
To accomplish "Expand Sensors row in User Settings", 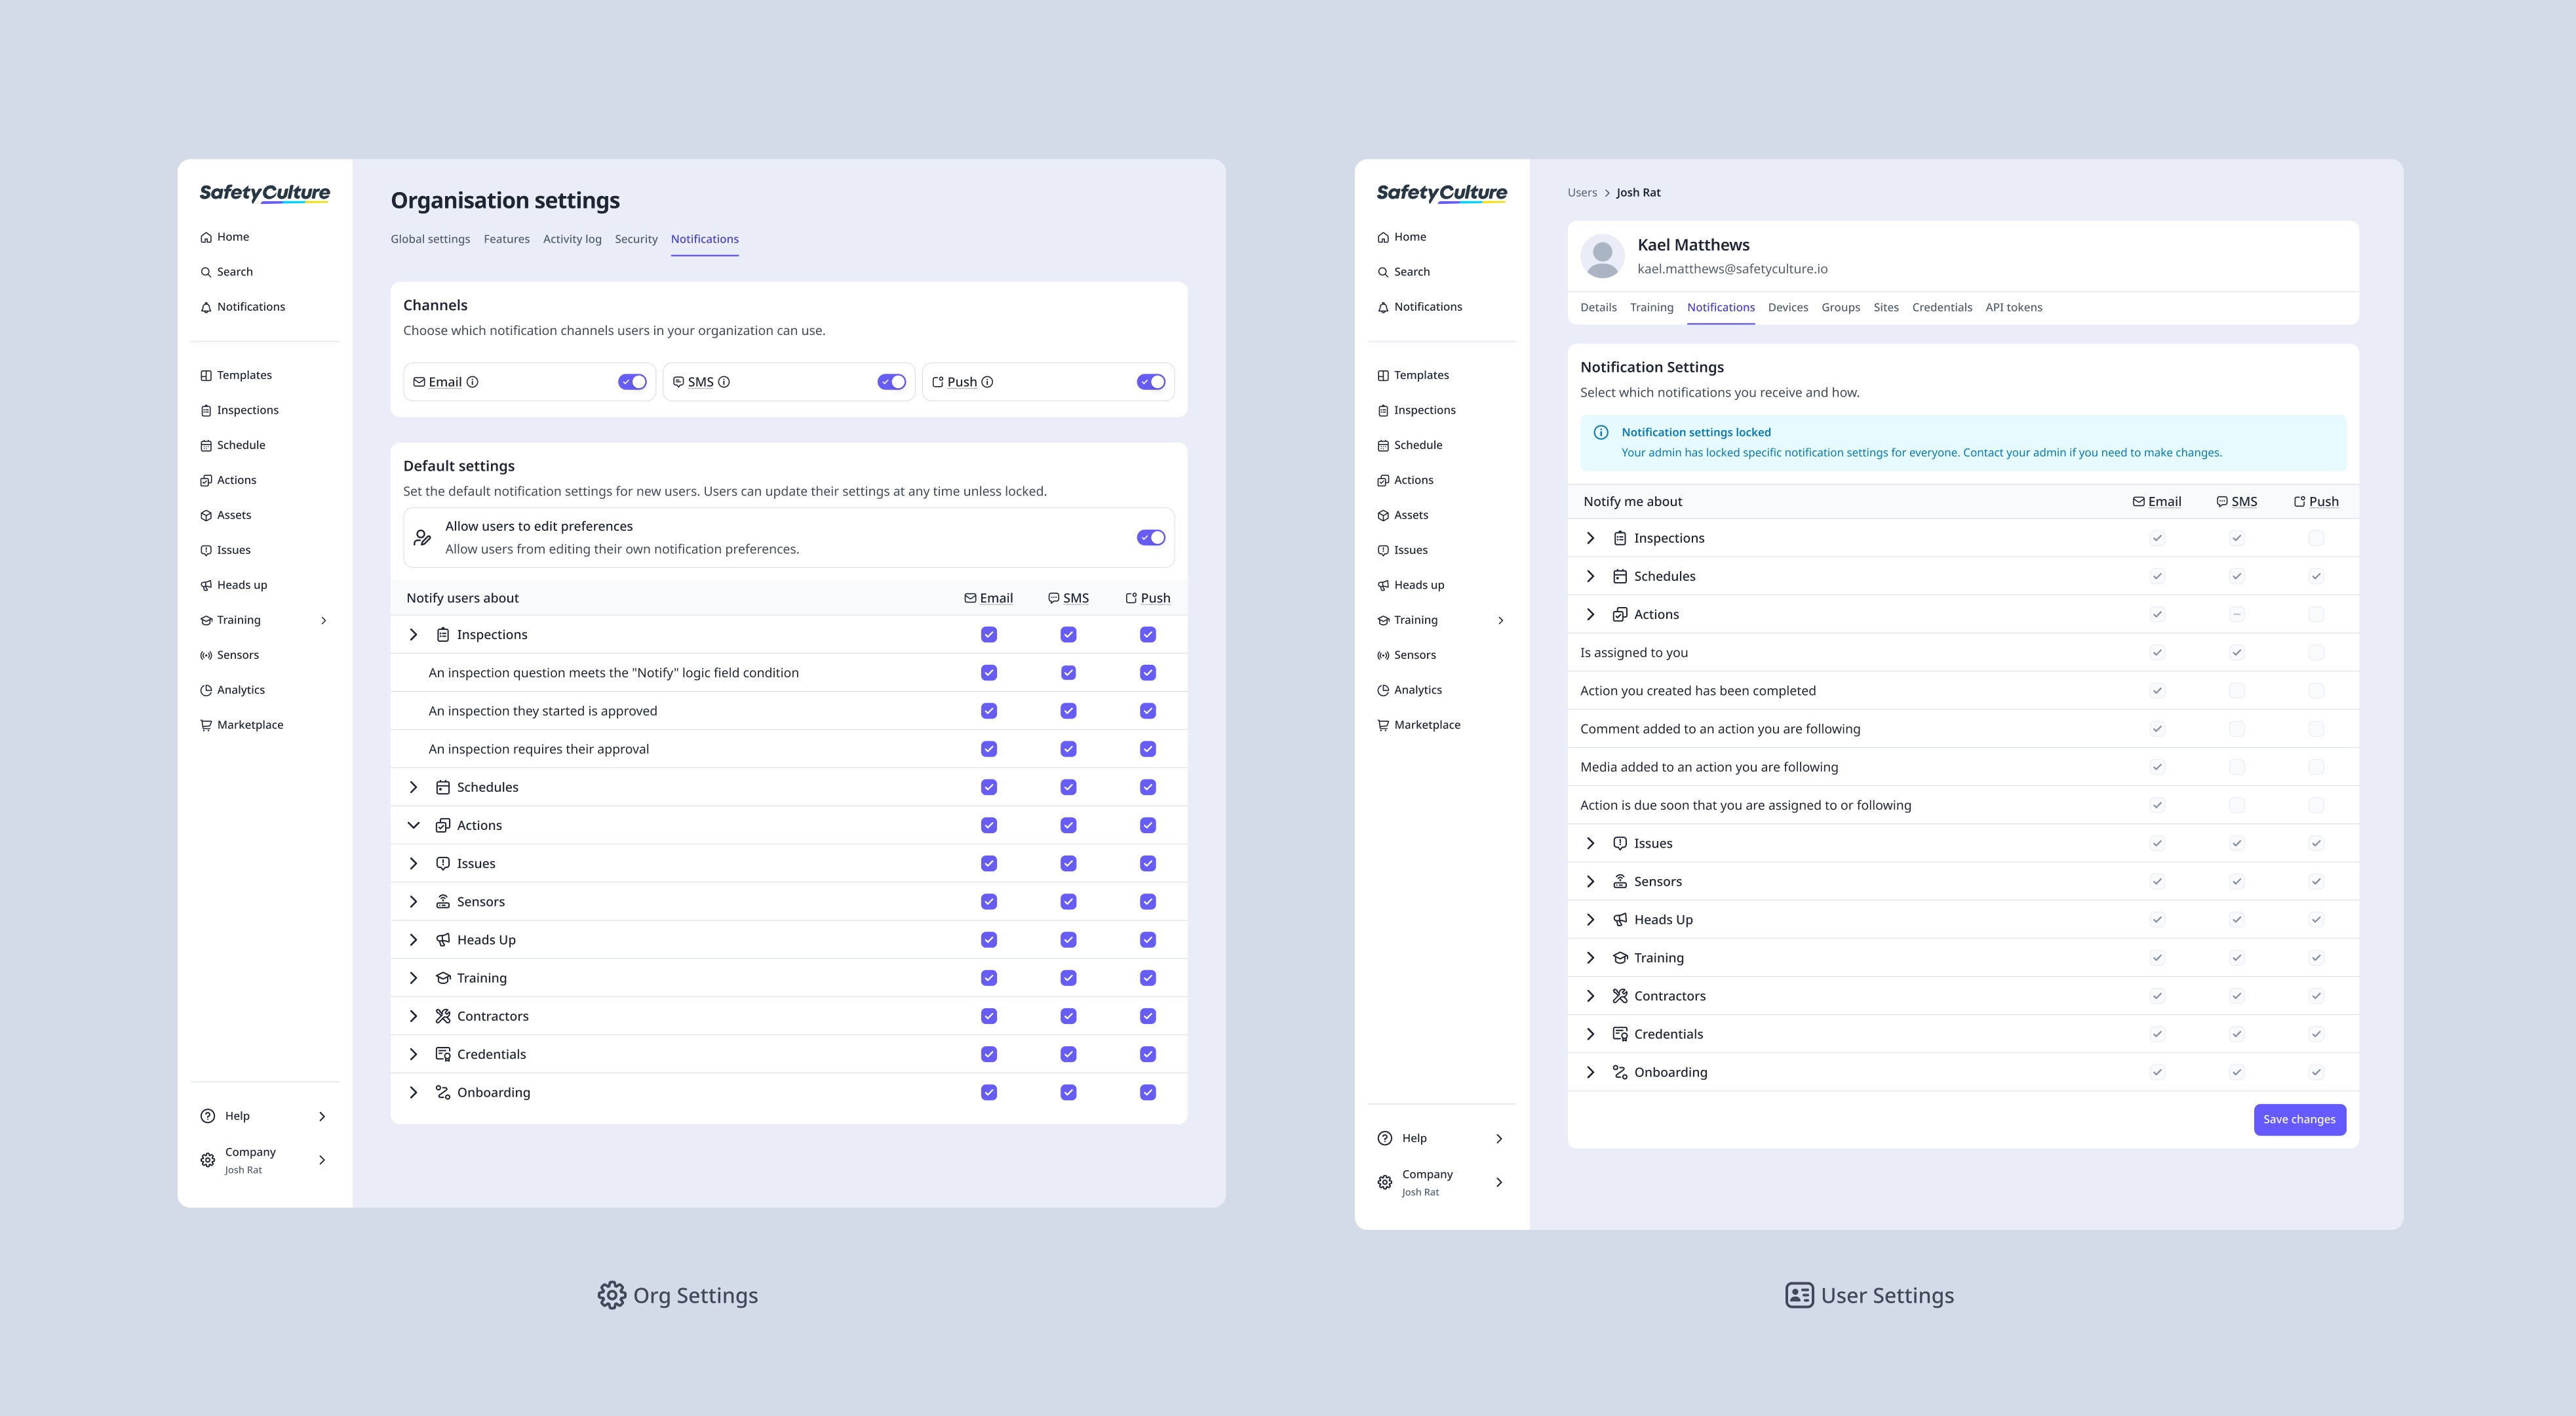I will point(1590,882).
